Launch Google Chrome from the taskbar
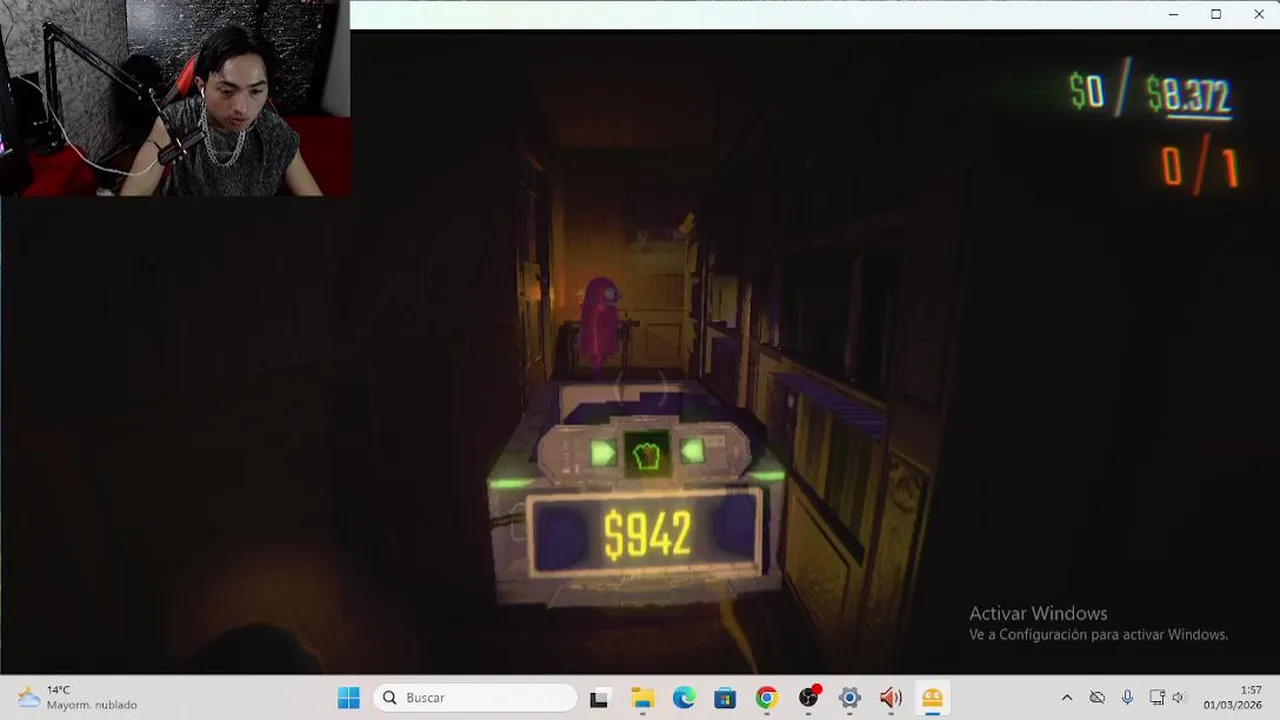Image resolution: width=1280 pixels, height=720 pixels. point(767,698)
